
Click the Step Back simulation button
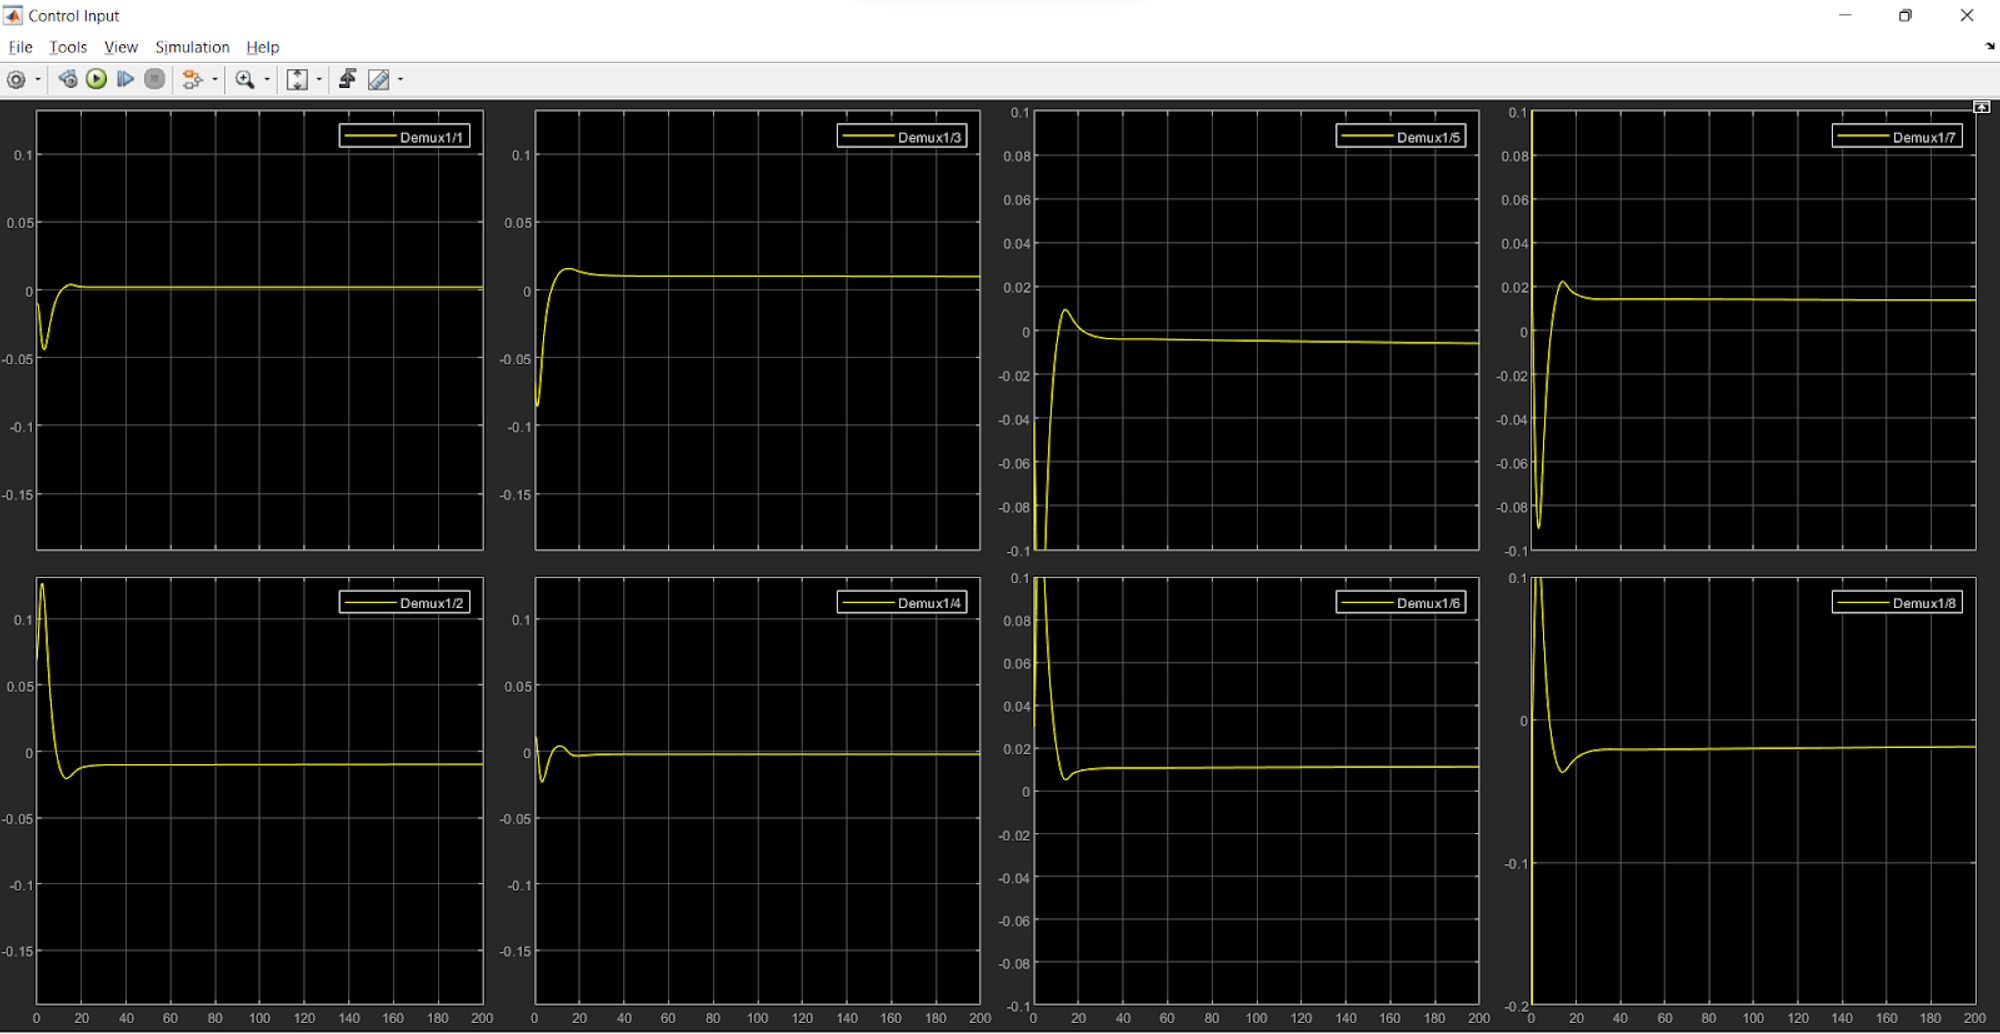tap(67, 80)
